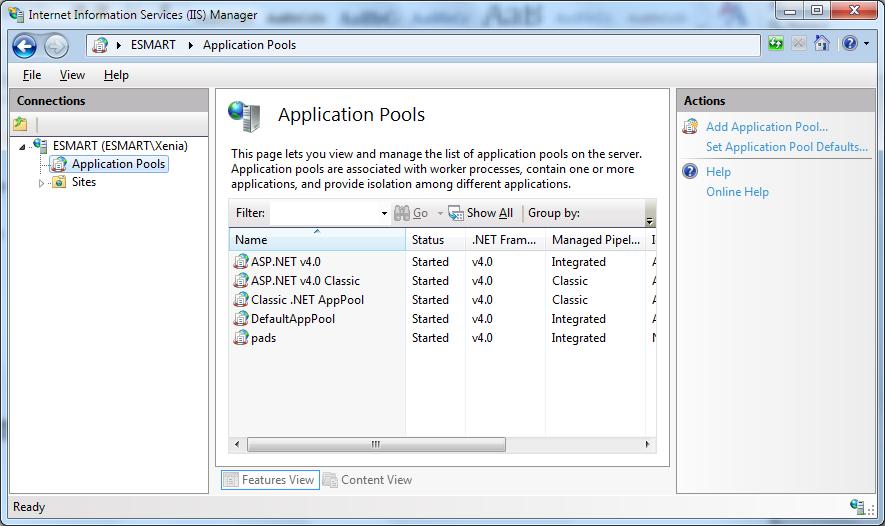This screenshot has height=526, width=885.
Task: Click the scrollbar right arrow
Action: (647, 445)
